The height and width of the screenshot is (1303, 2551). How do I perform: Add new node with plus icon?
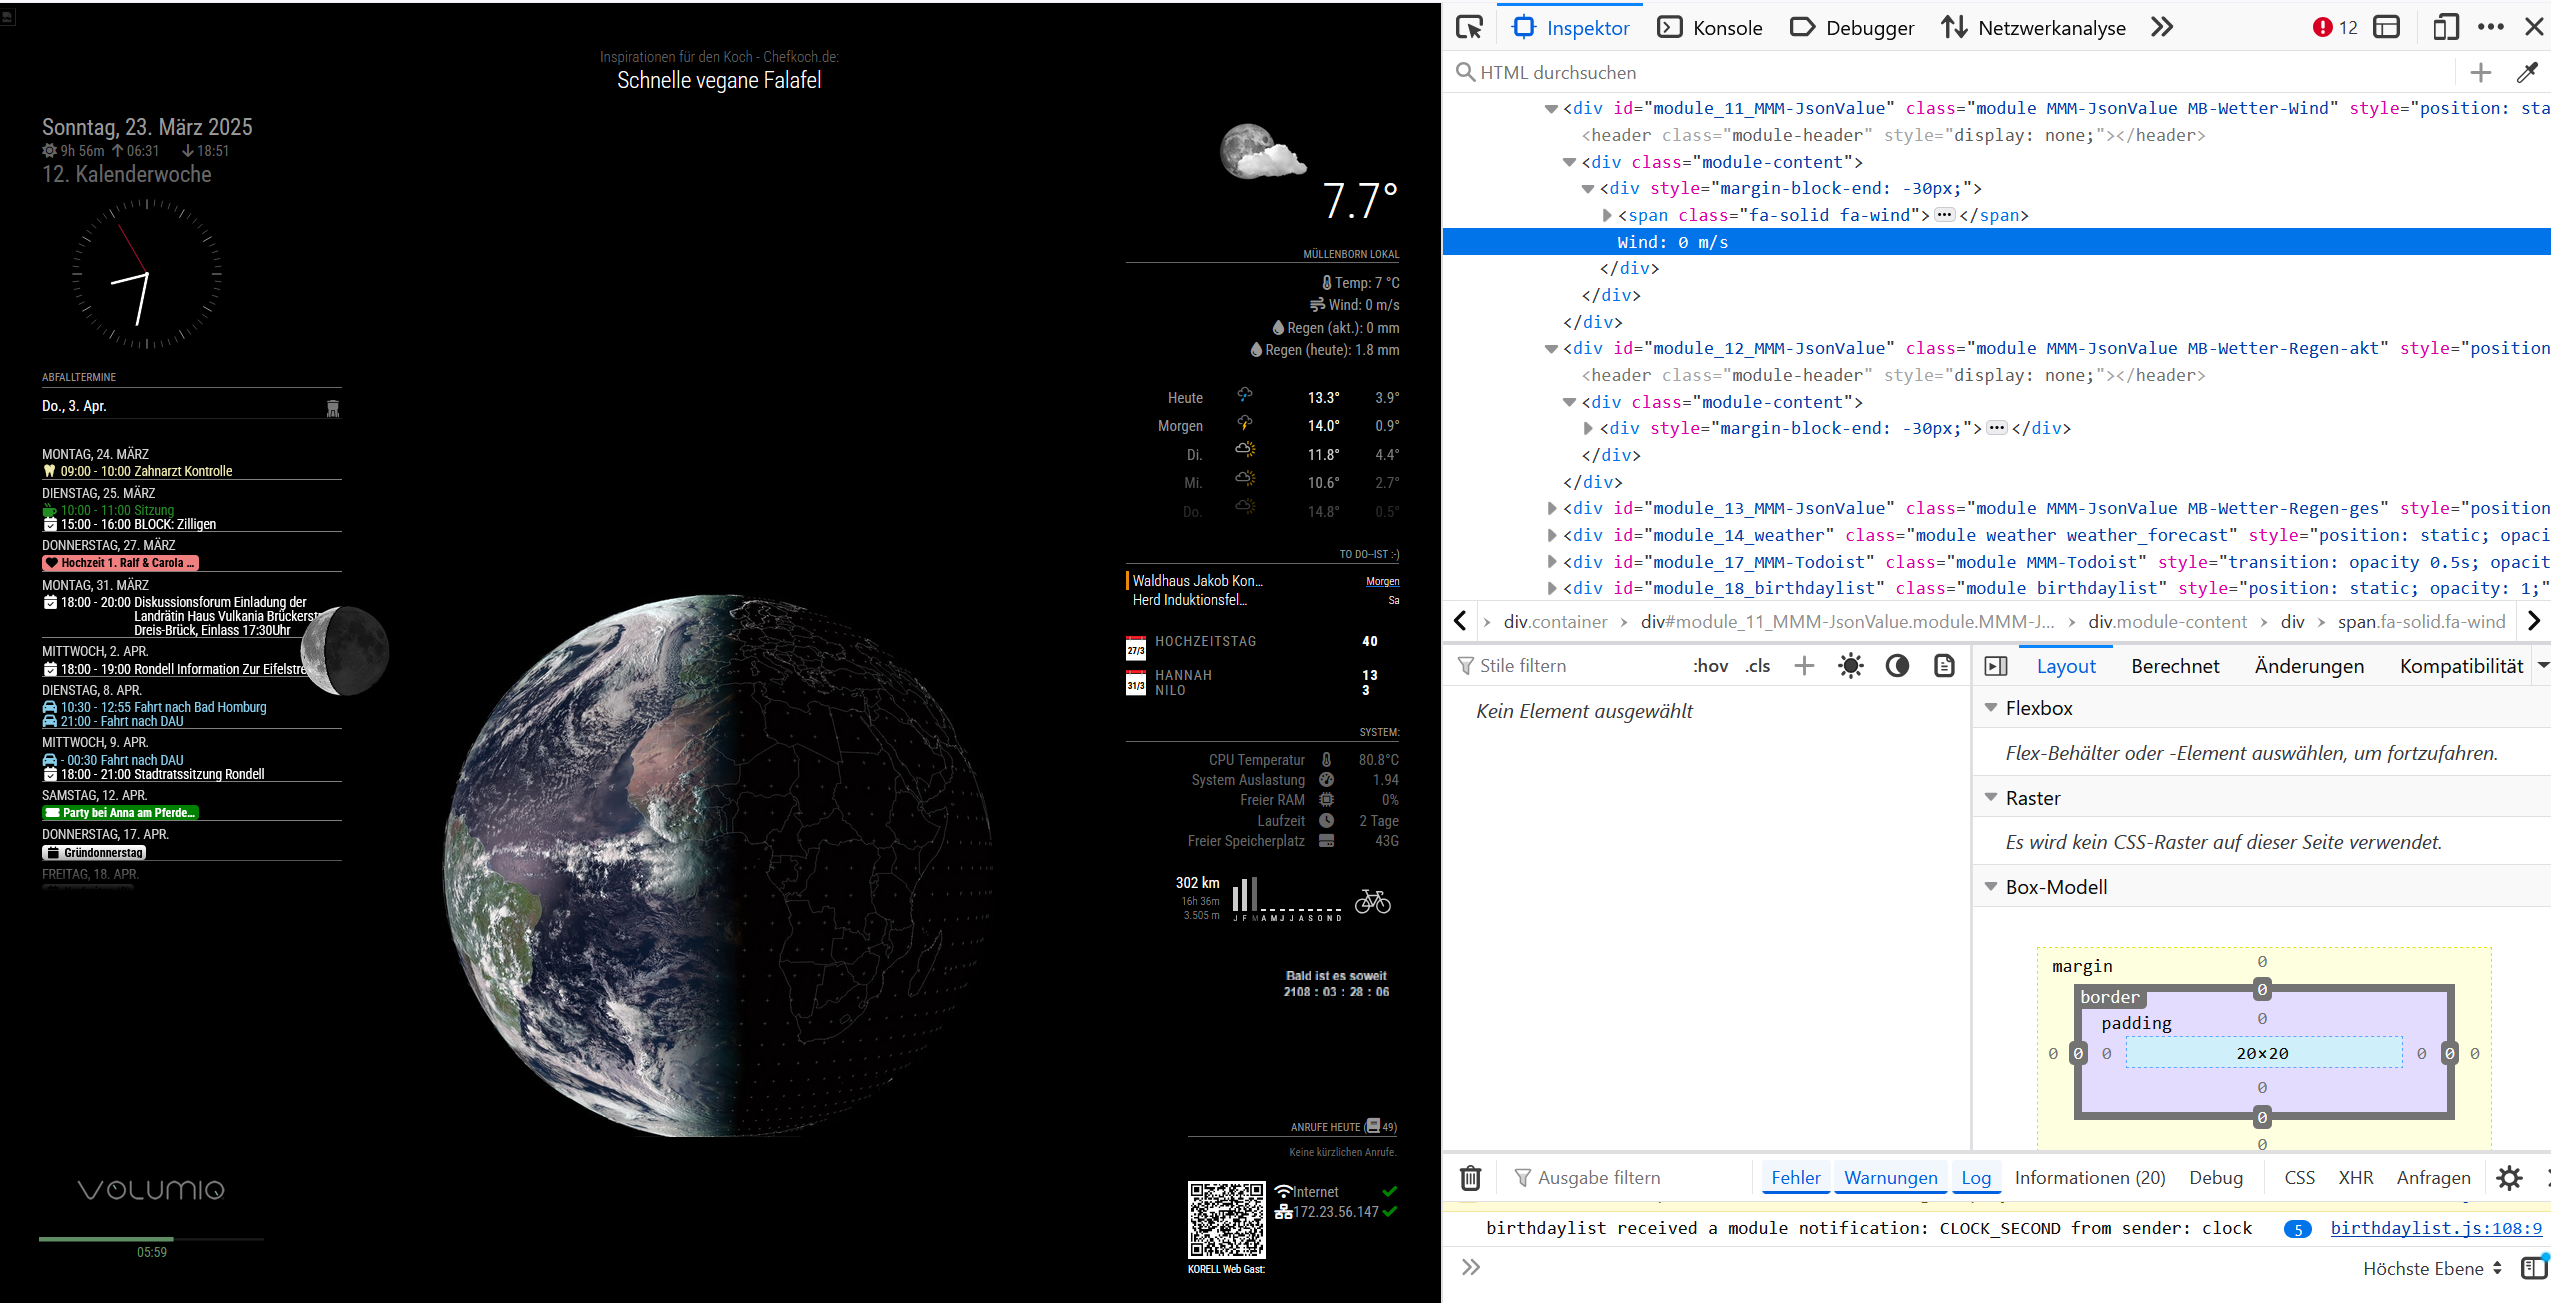[2481, 72]
